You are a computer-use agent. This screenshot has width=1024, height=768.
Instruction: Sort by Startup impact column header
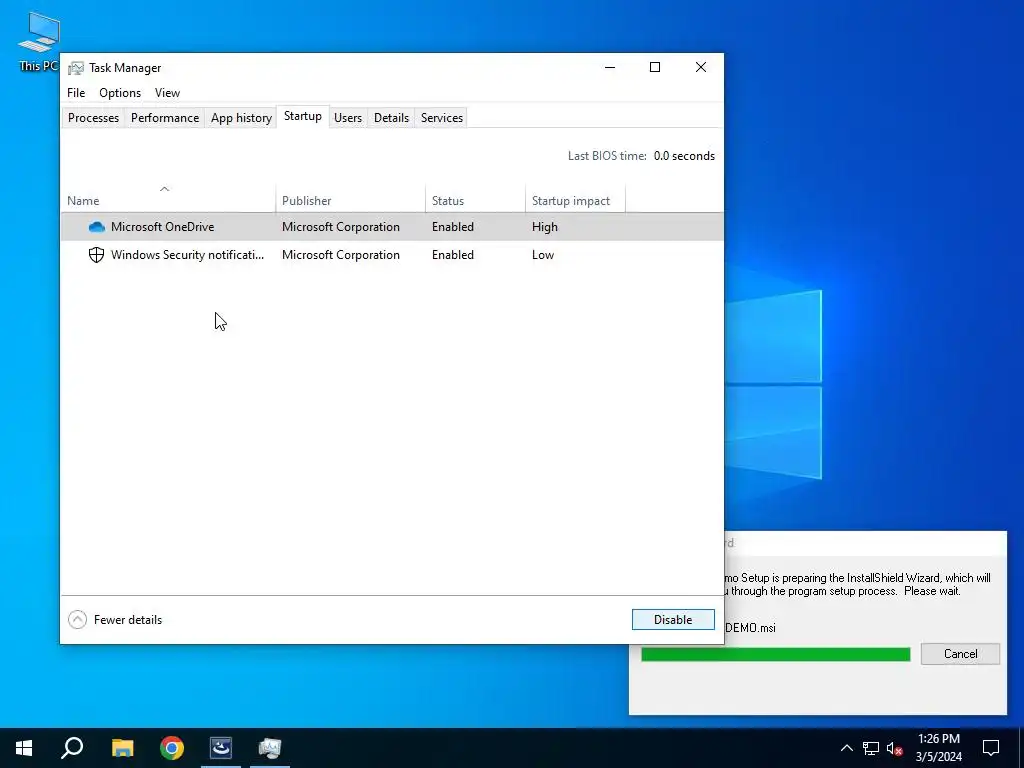click(575, 199)
